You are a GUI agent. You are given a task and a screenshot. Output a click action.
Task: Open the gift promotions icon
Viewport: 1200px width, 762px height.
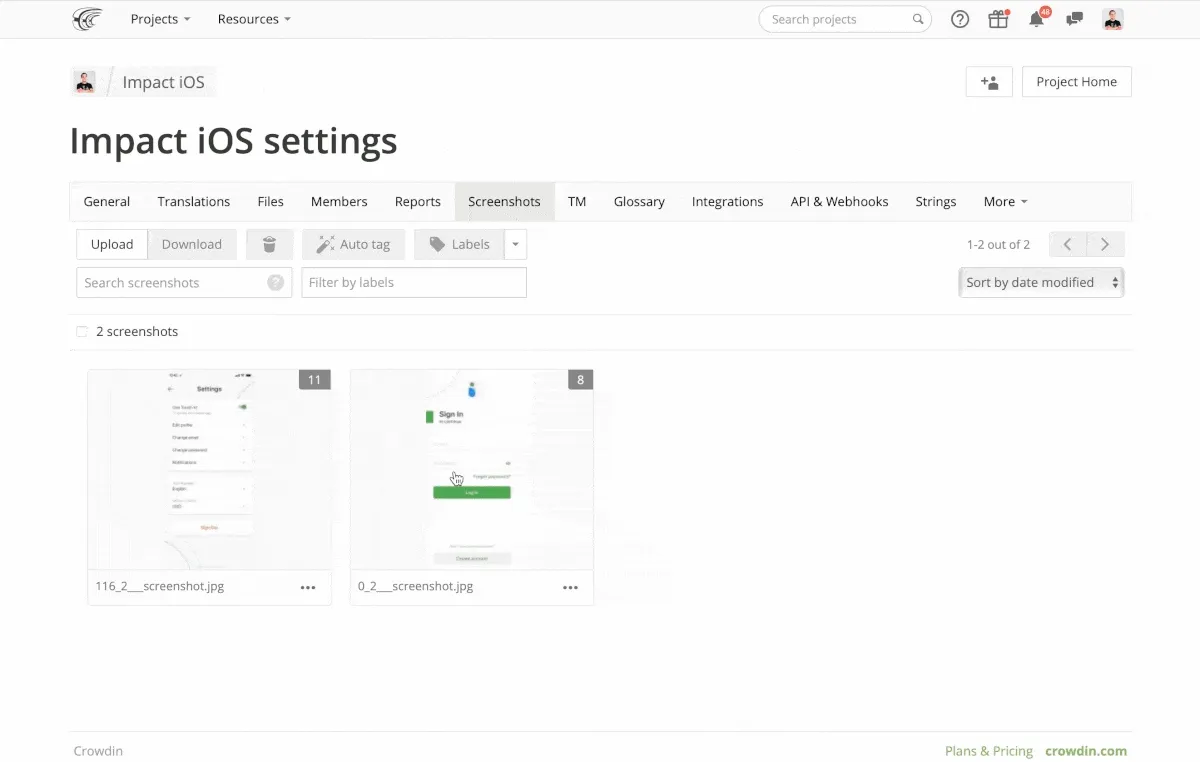pyautogui.click(x=998, y=19)
